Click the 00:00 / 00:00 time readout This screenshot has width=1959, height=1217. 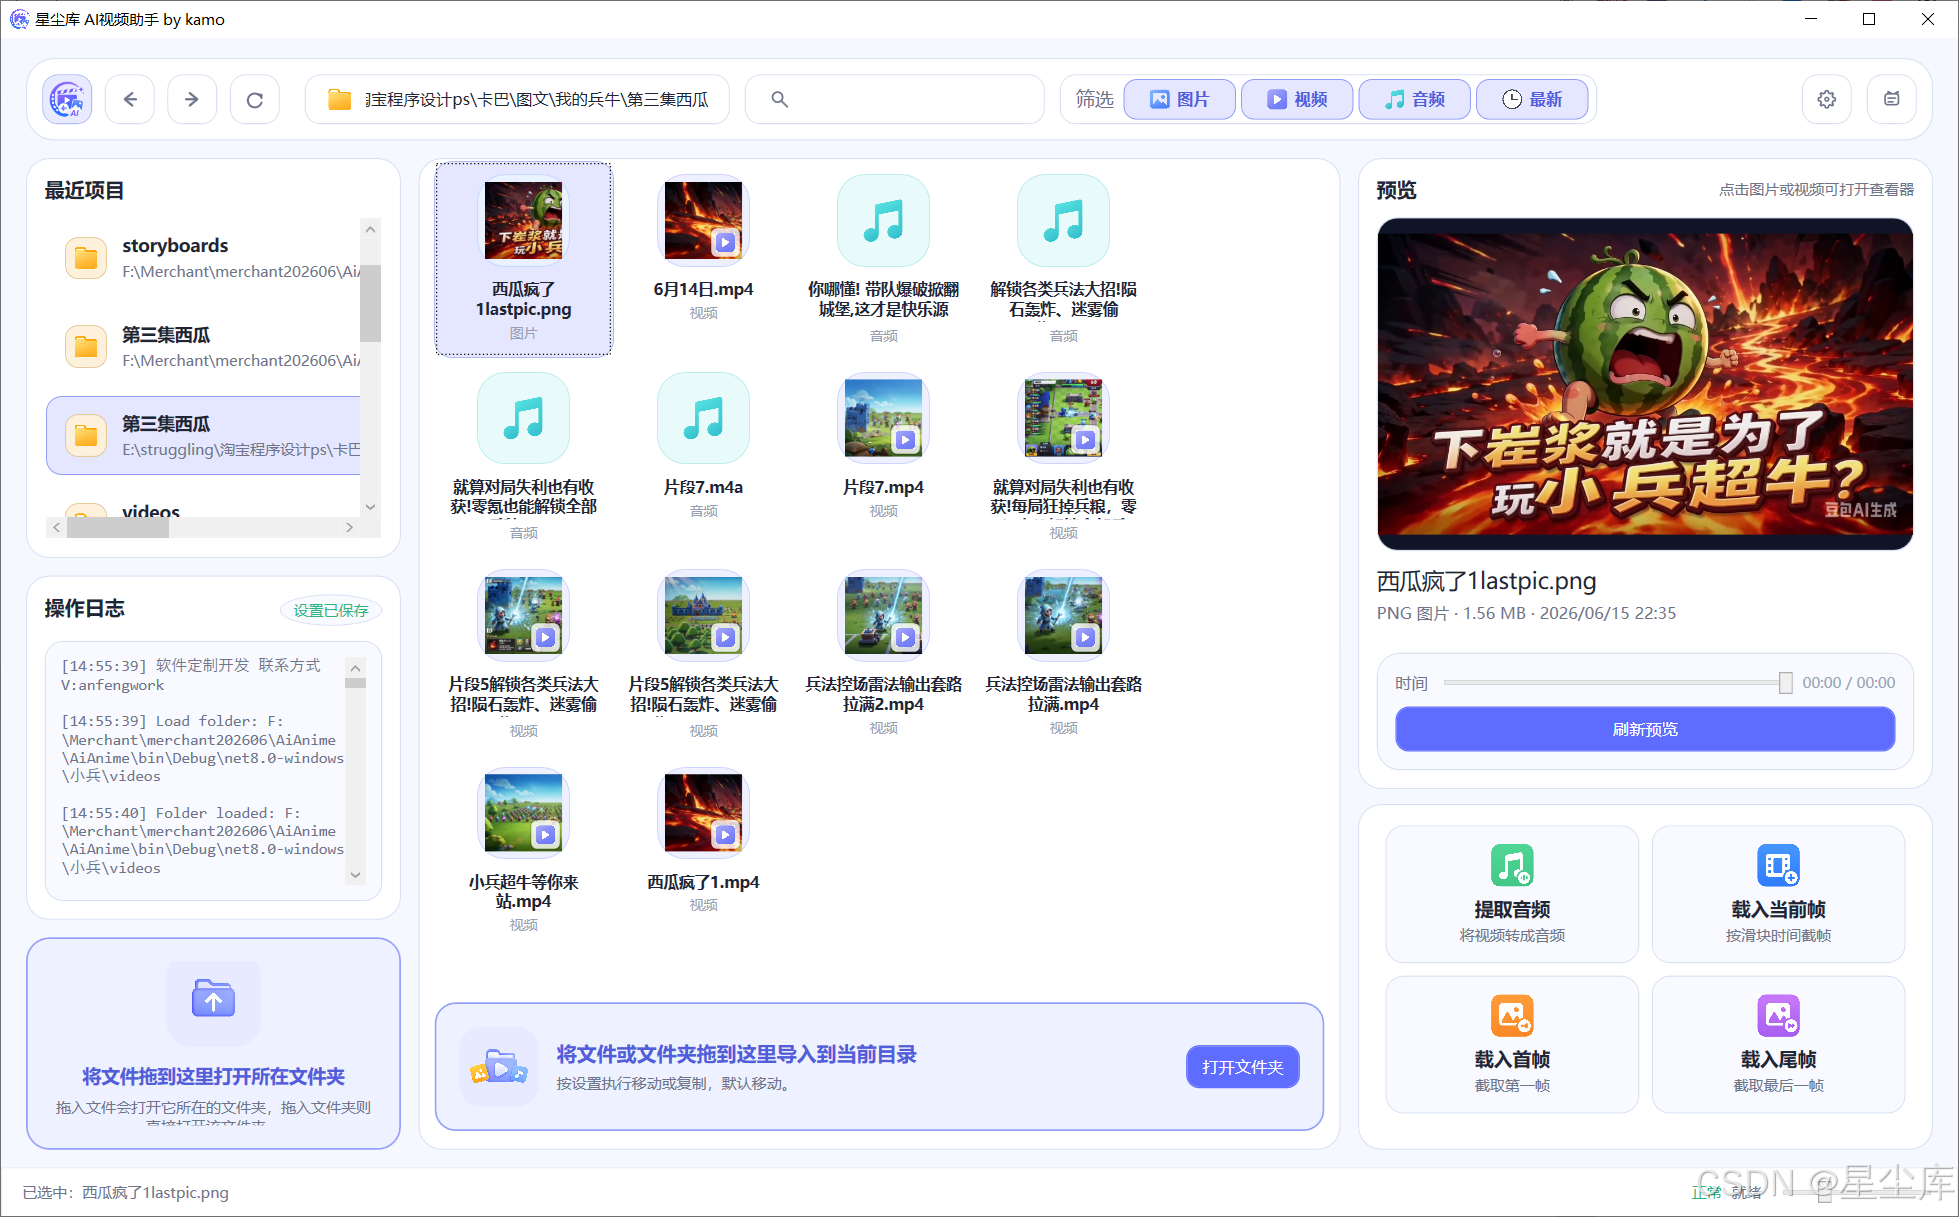coord(1848,683)
